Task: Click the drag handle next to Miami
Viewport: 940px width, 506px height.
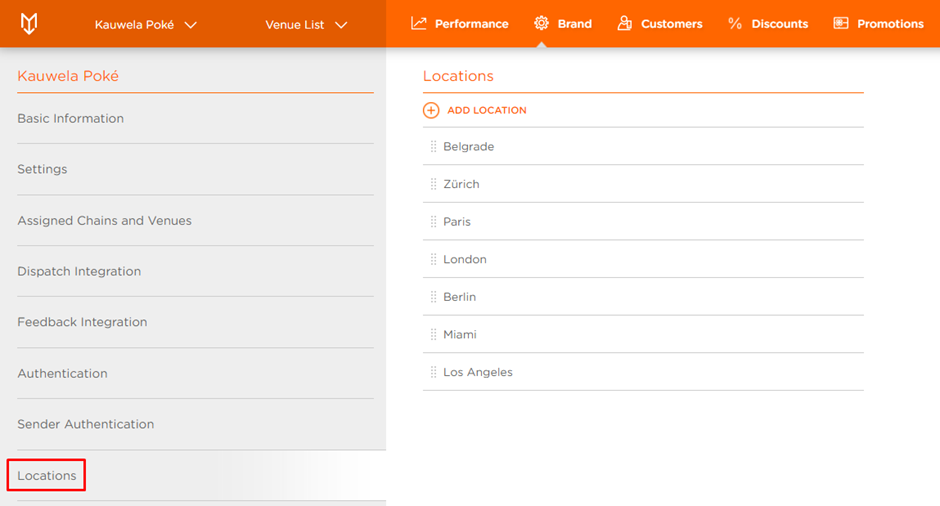Action: click(x=433, y=335)
